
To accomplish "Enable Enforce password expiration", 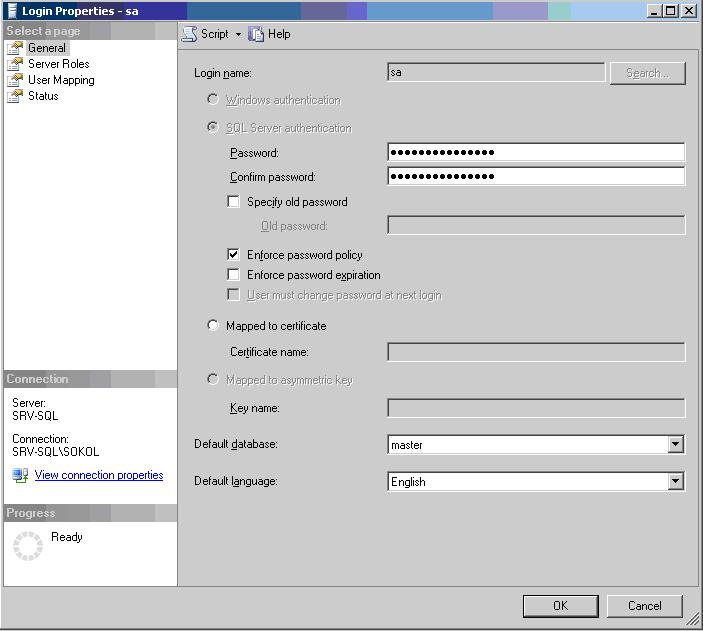I will (233, 274).
